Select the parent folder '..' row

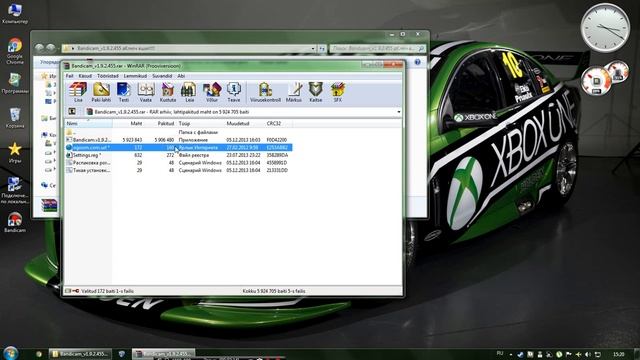pyautogui.click(x=178, y=132)
